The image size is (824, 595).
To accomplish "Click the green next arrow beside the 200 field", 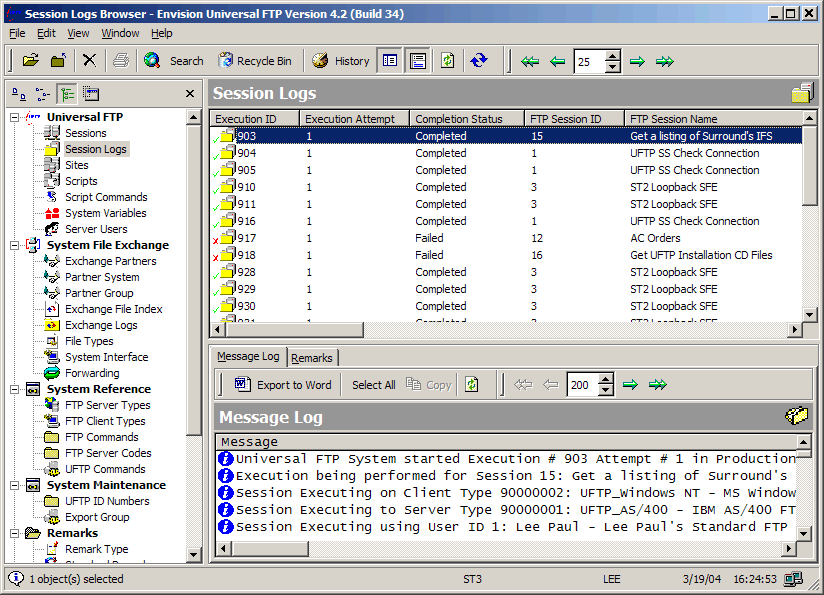I will click(x=630, y=385).
